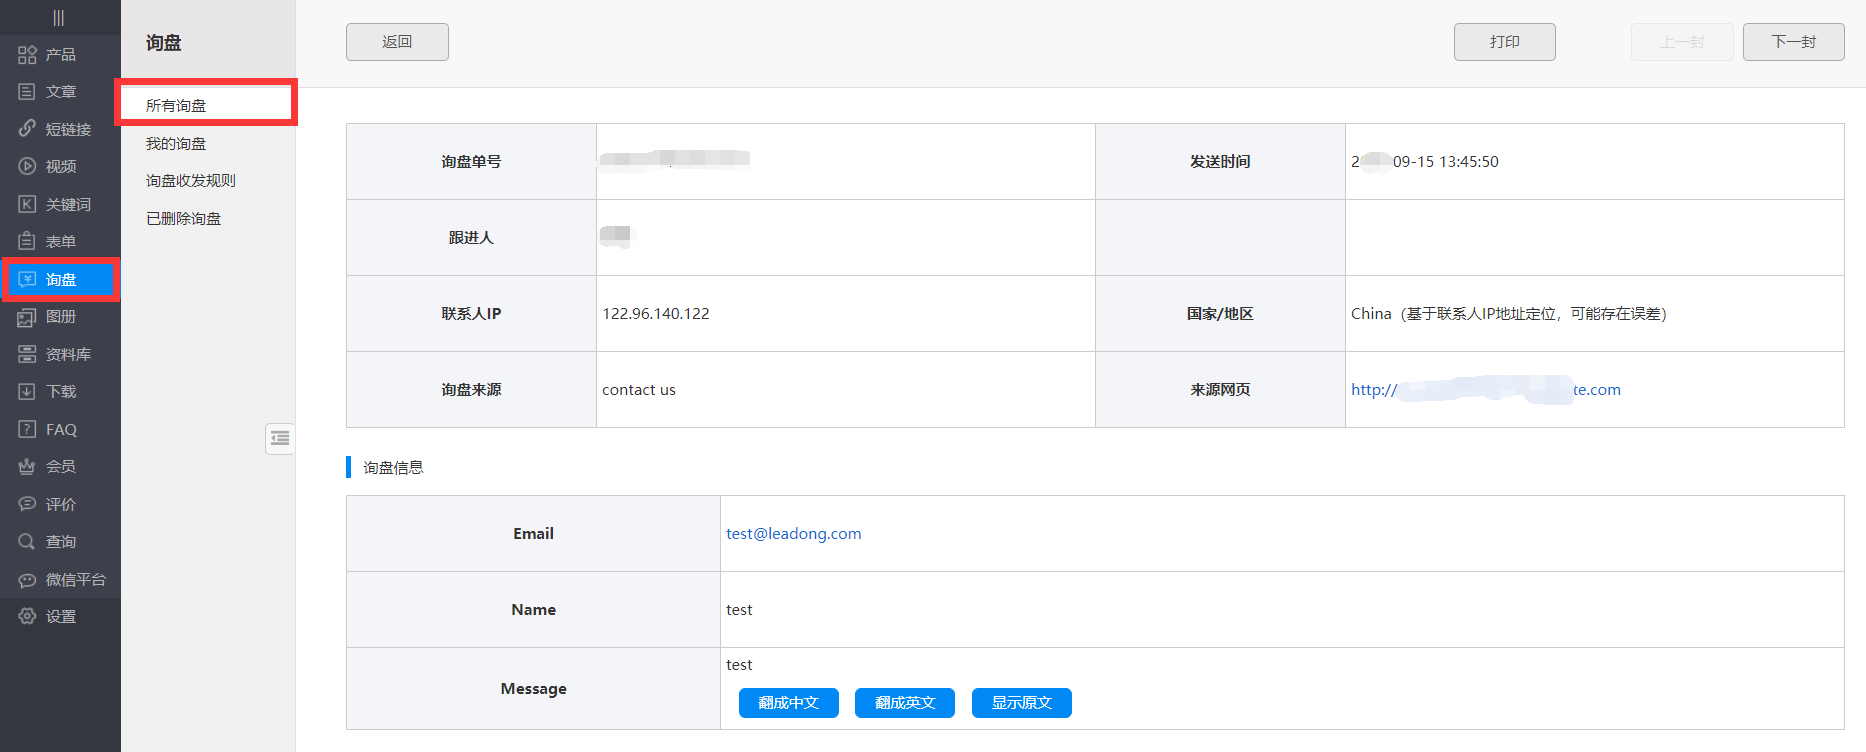Viewport: 1866px width, 752px height.
Task: Click the 返回 back button
Action: (x=397, y=42)
